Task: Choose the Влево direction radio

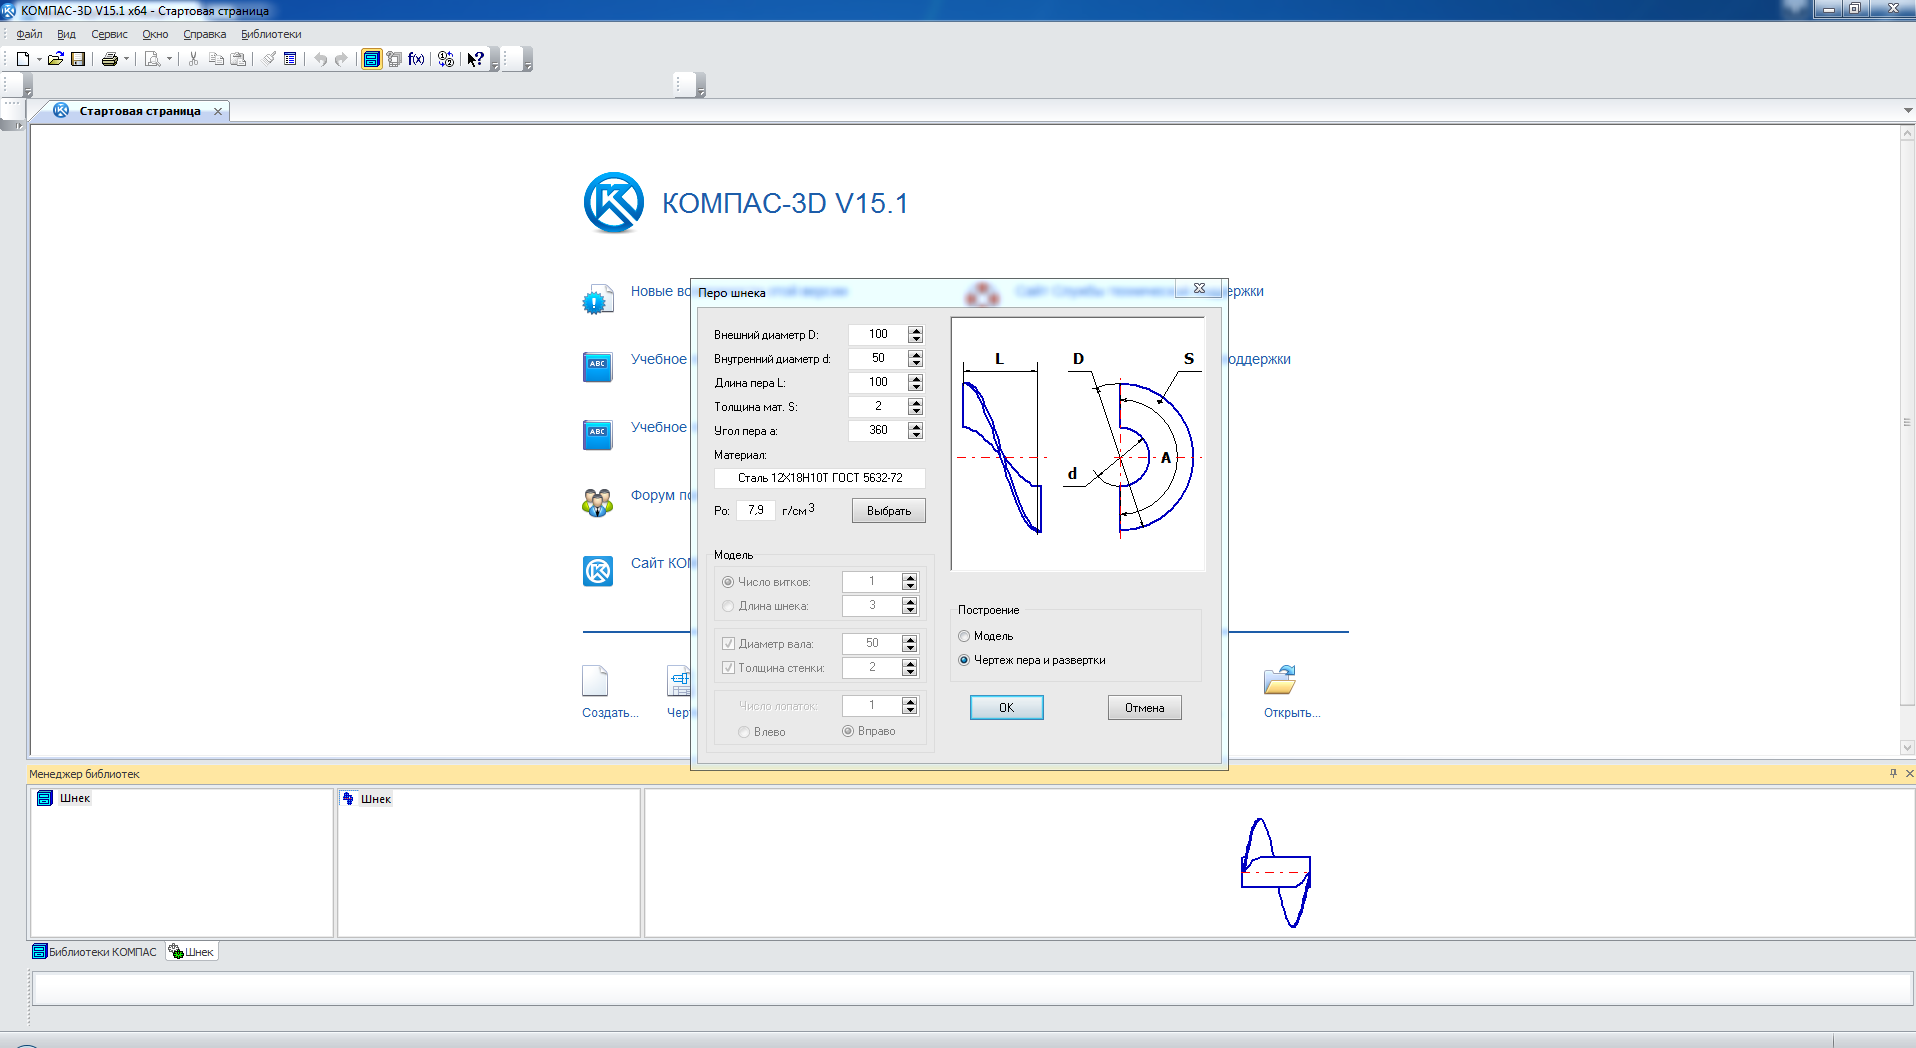Action: pos(744,732)
